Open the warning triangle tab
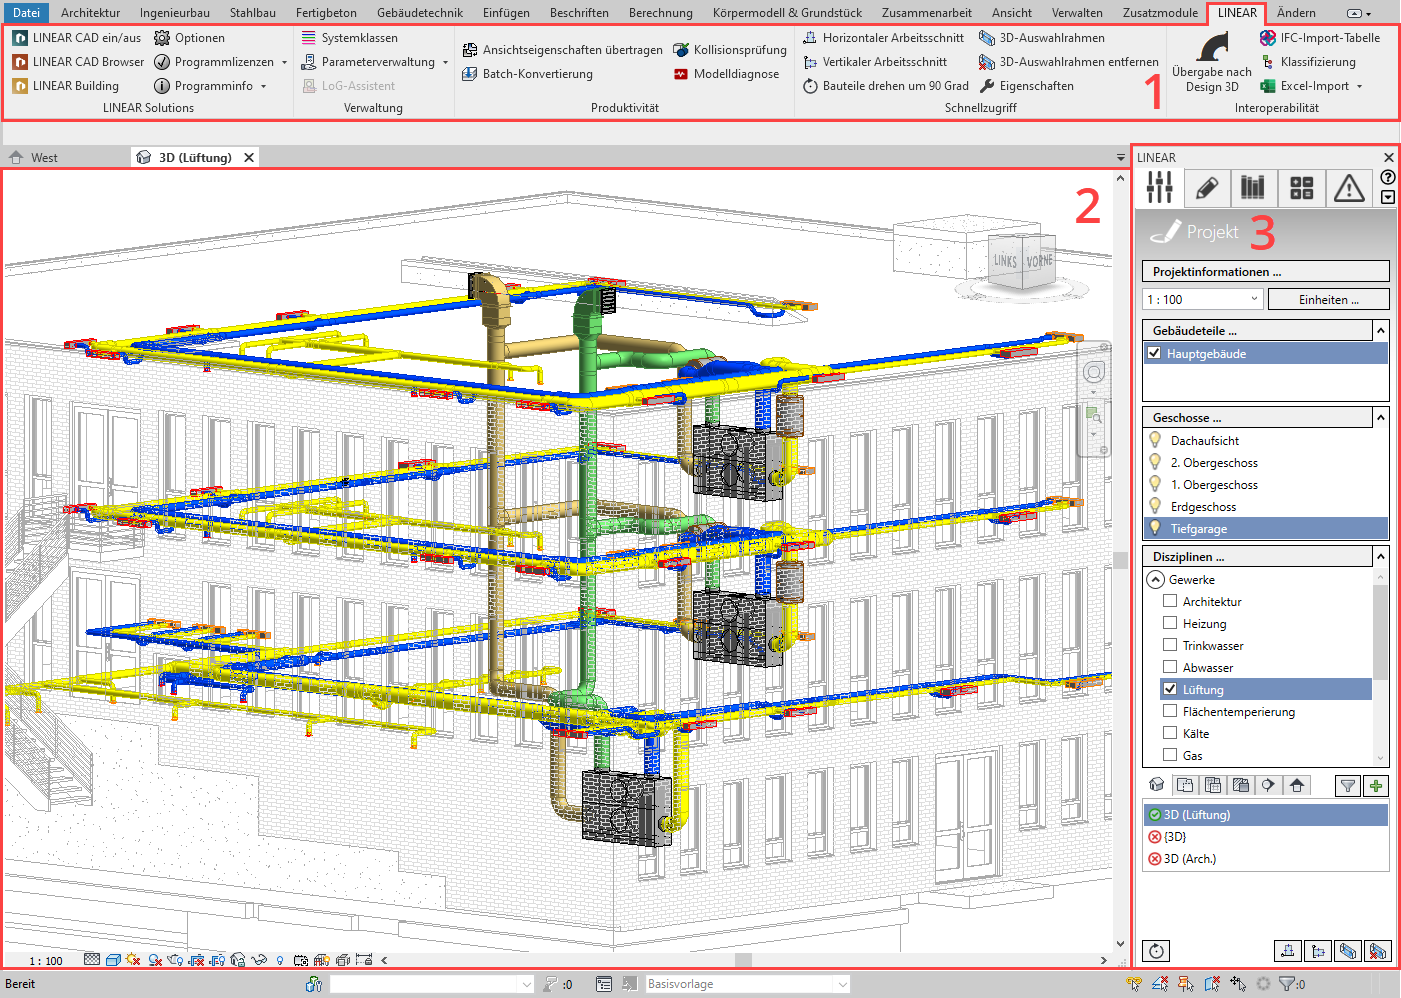Image resolution: width=1401 pixels, height=998 pixels. pos(1349,187)
